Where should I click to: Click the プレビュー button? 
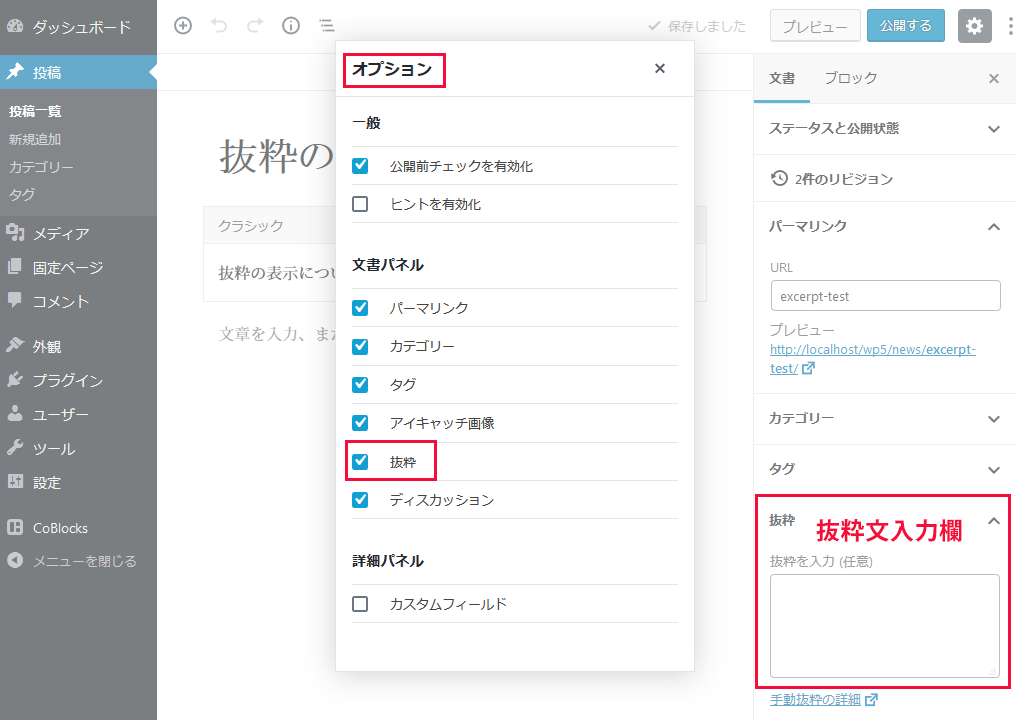tap(815, 26)
